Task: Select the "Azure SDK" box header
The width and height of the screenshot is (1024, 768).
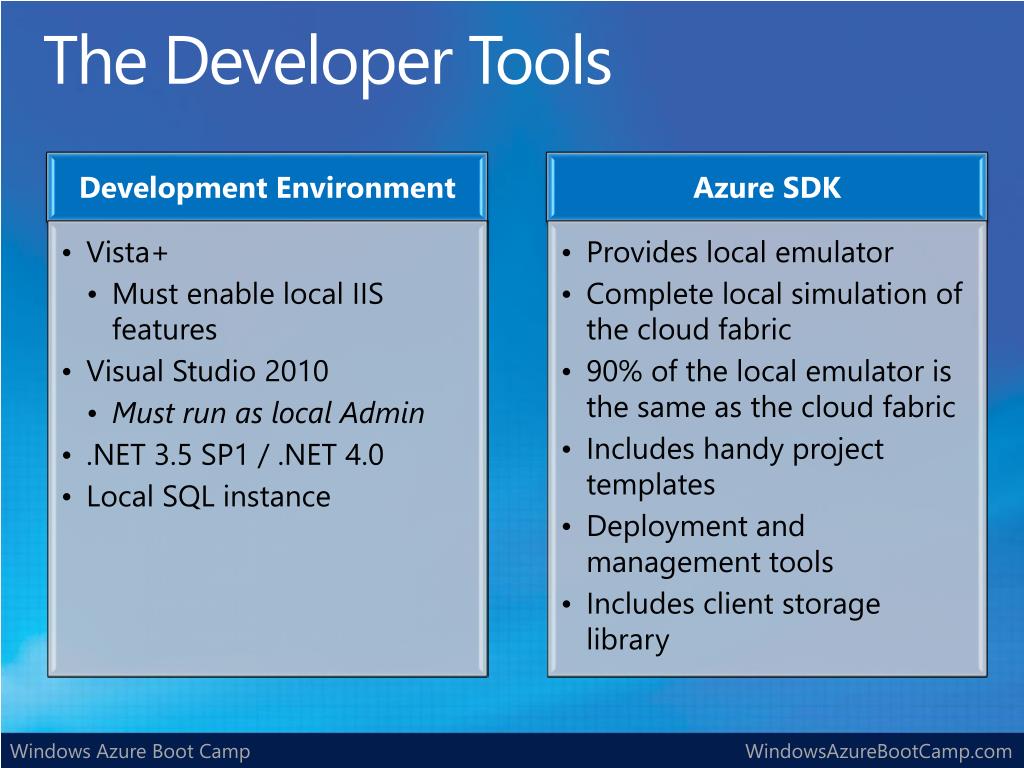Action: (x=767, y=187)
